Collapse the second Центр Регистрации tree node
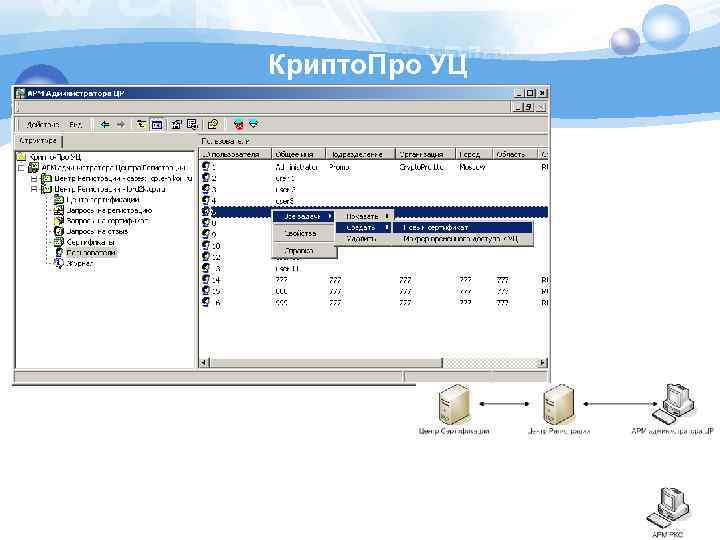Image resolution: width=720 pixels, height=540 pixels. tap(34, 189)
